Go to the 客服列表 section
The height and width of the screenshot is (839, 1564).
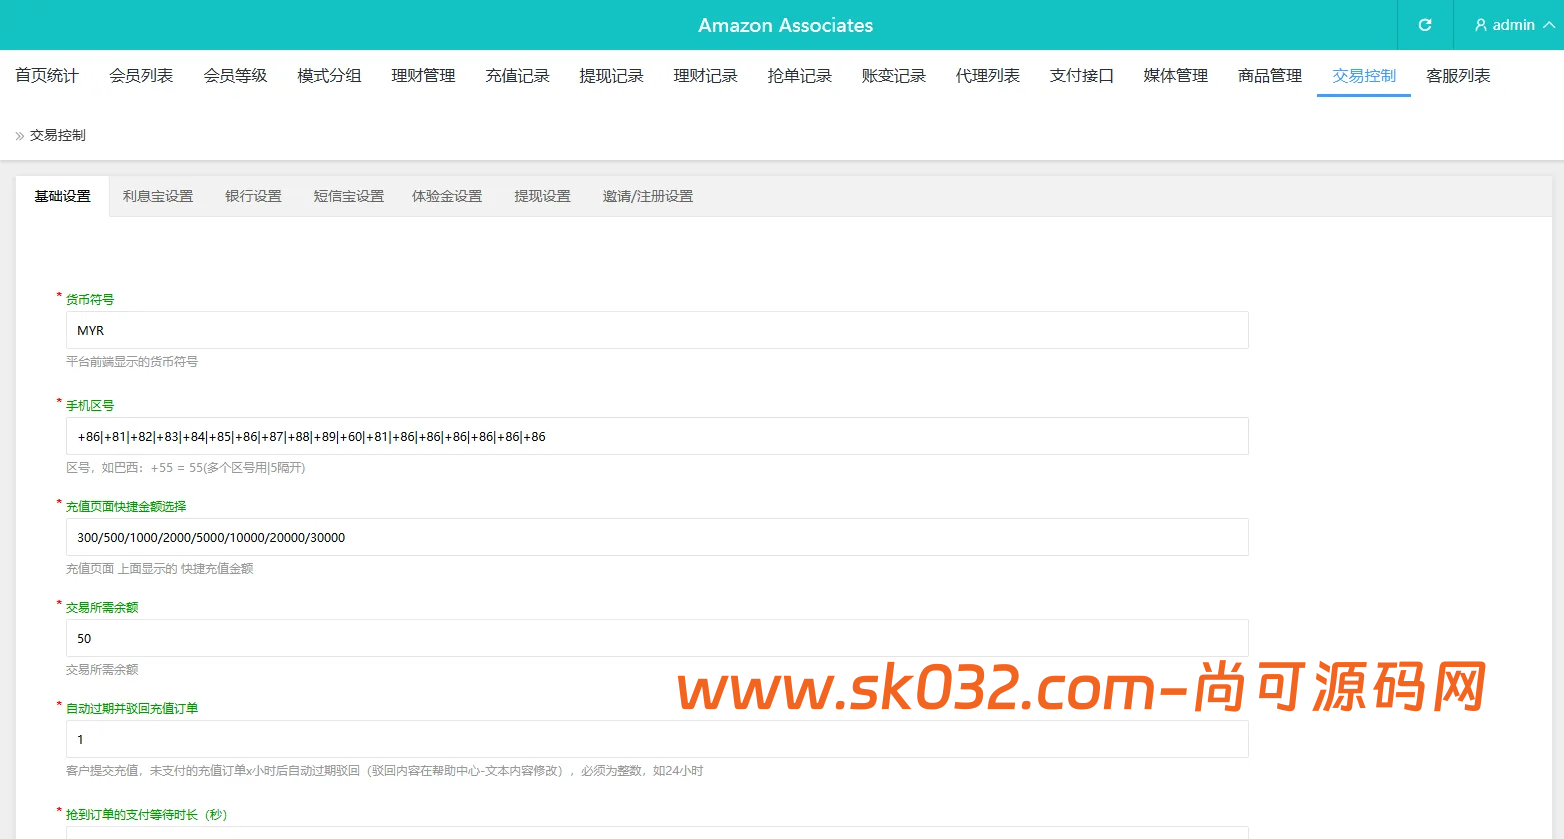[1457, 75]
